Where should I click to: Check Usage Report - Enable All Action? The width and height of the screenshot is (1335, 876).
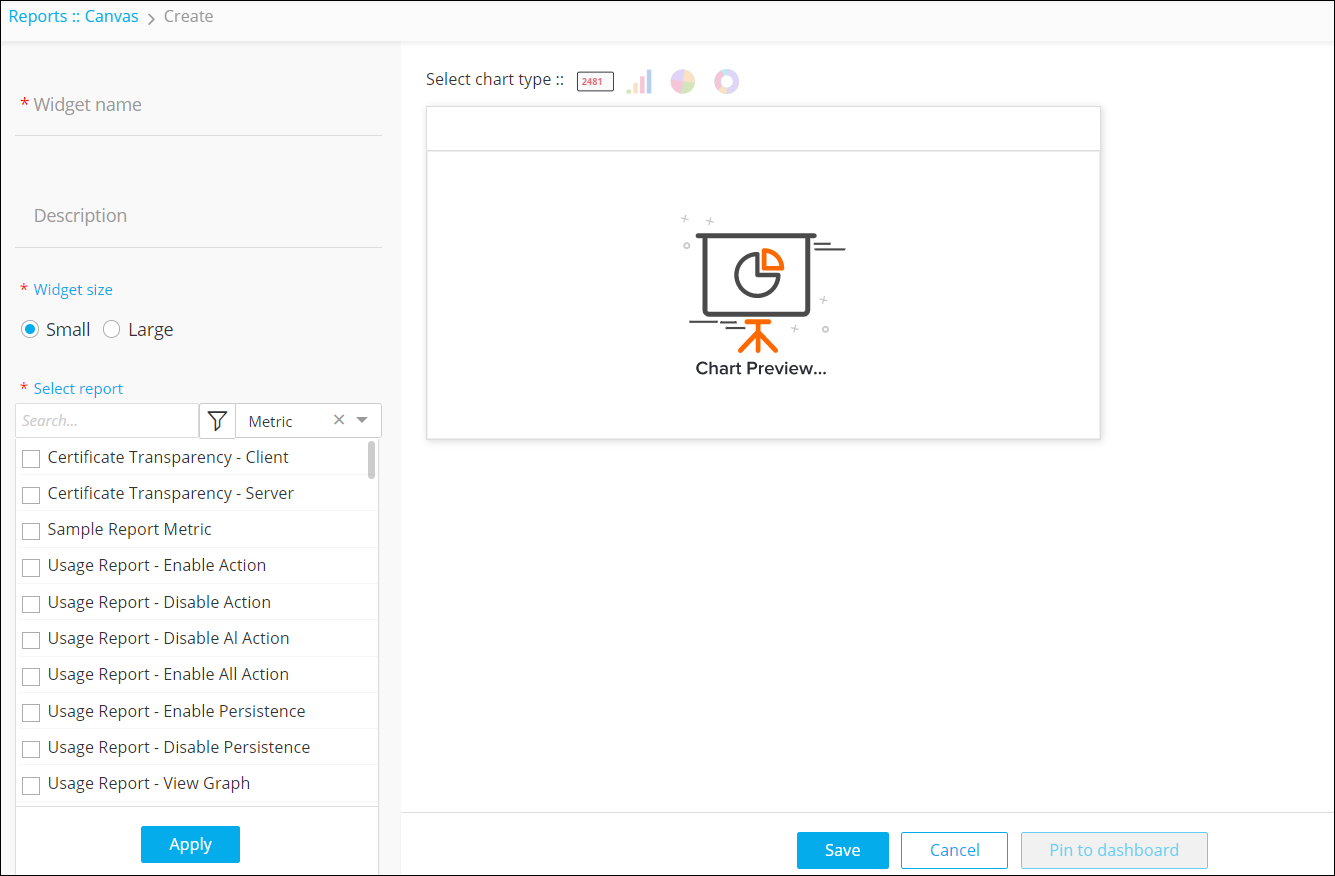click(31, 676)
